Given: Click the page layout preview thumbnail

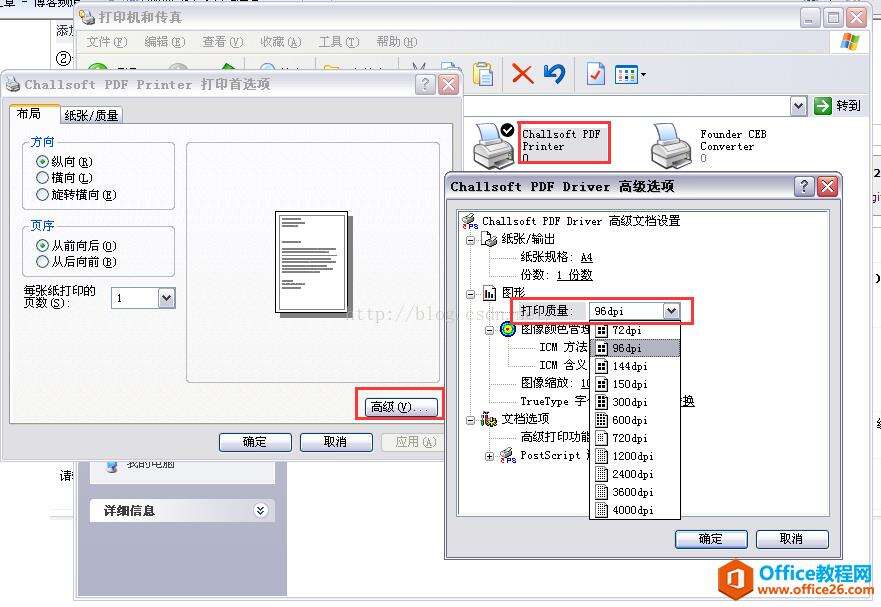Looking at the screenshot, I should tap(312, 262).
